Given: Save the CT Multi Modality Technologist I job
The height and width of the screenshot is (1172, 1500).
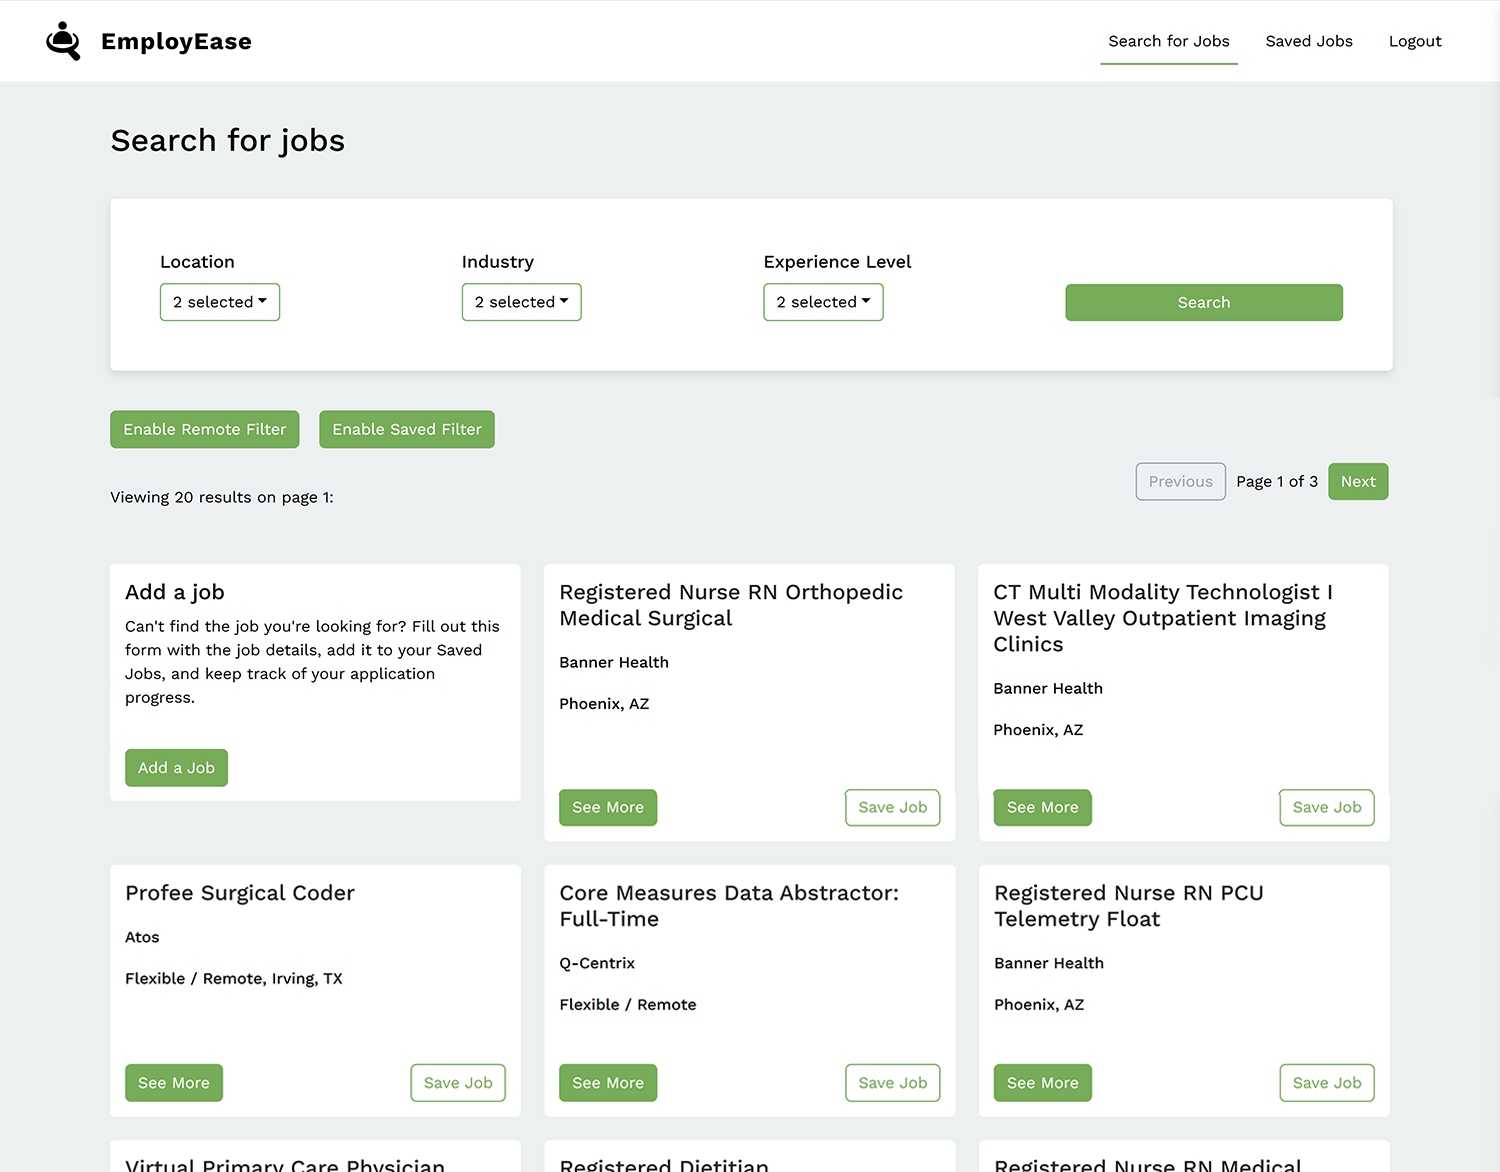Looking at the screenshot, I should click(x=1326, y=807).
